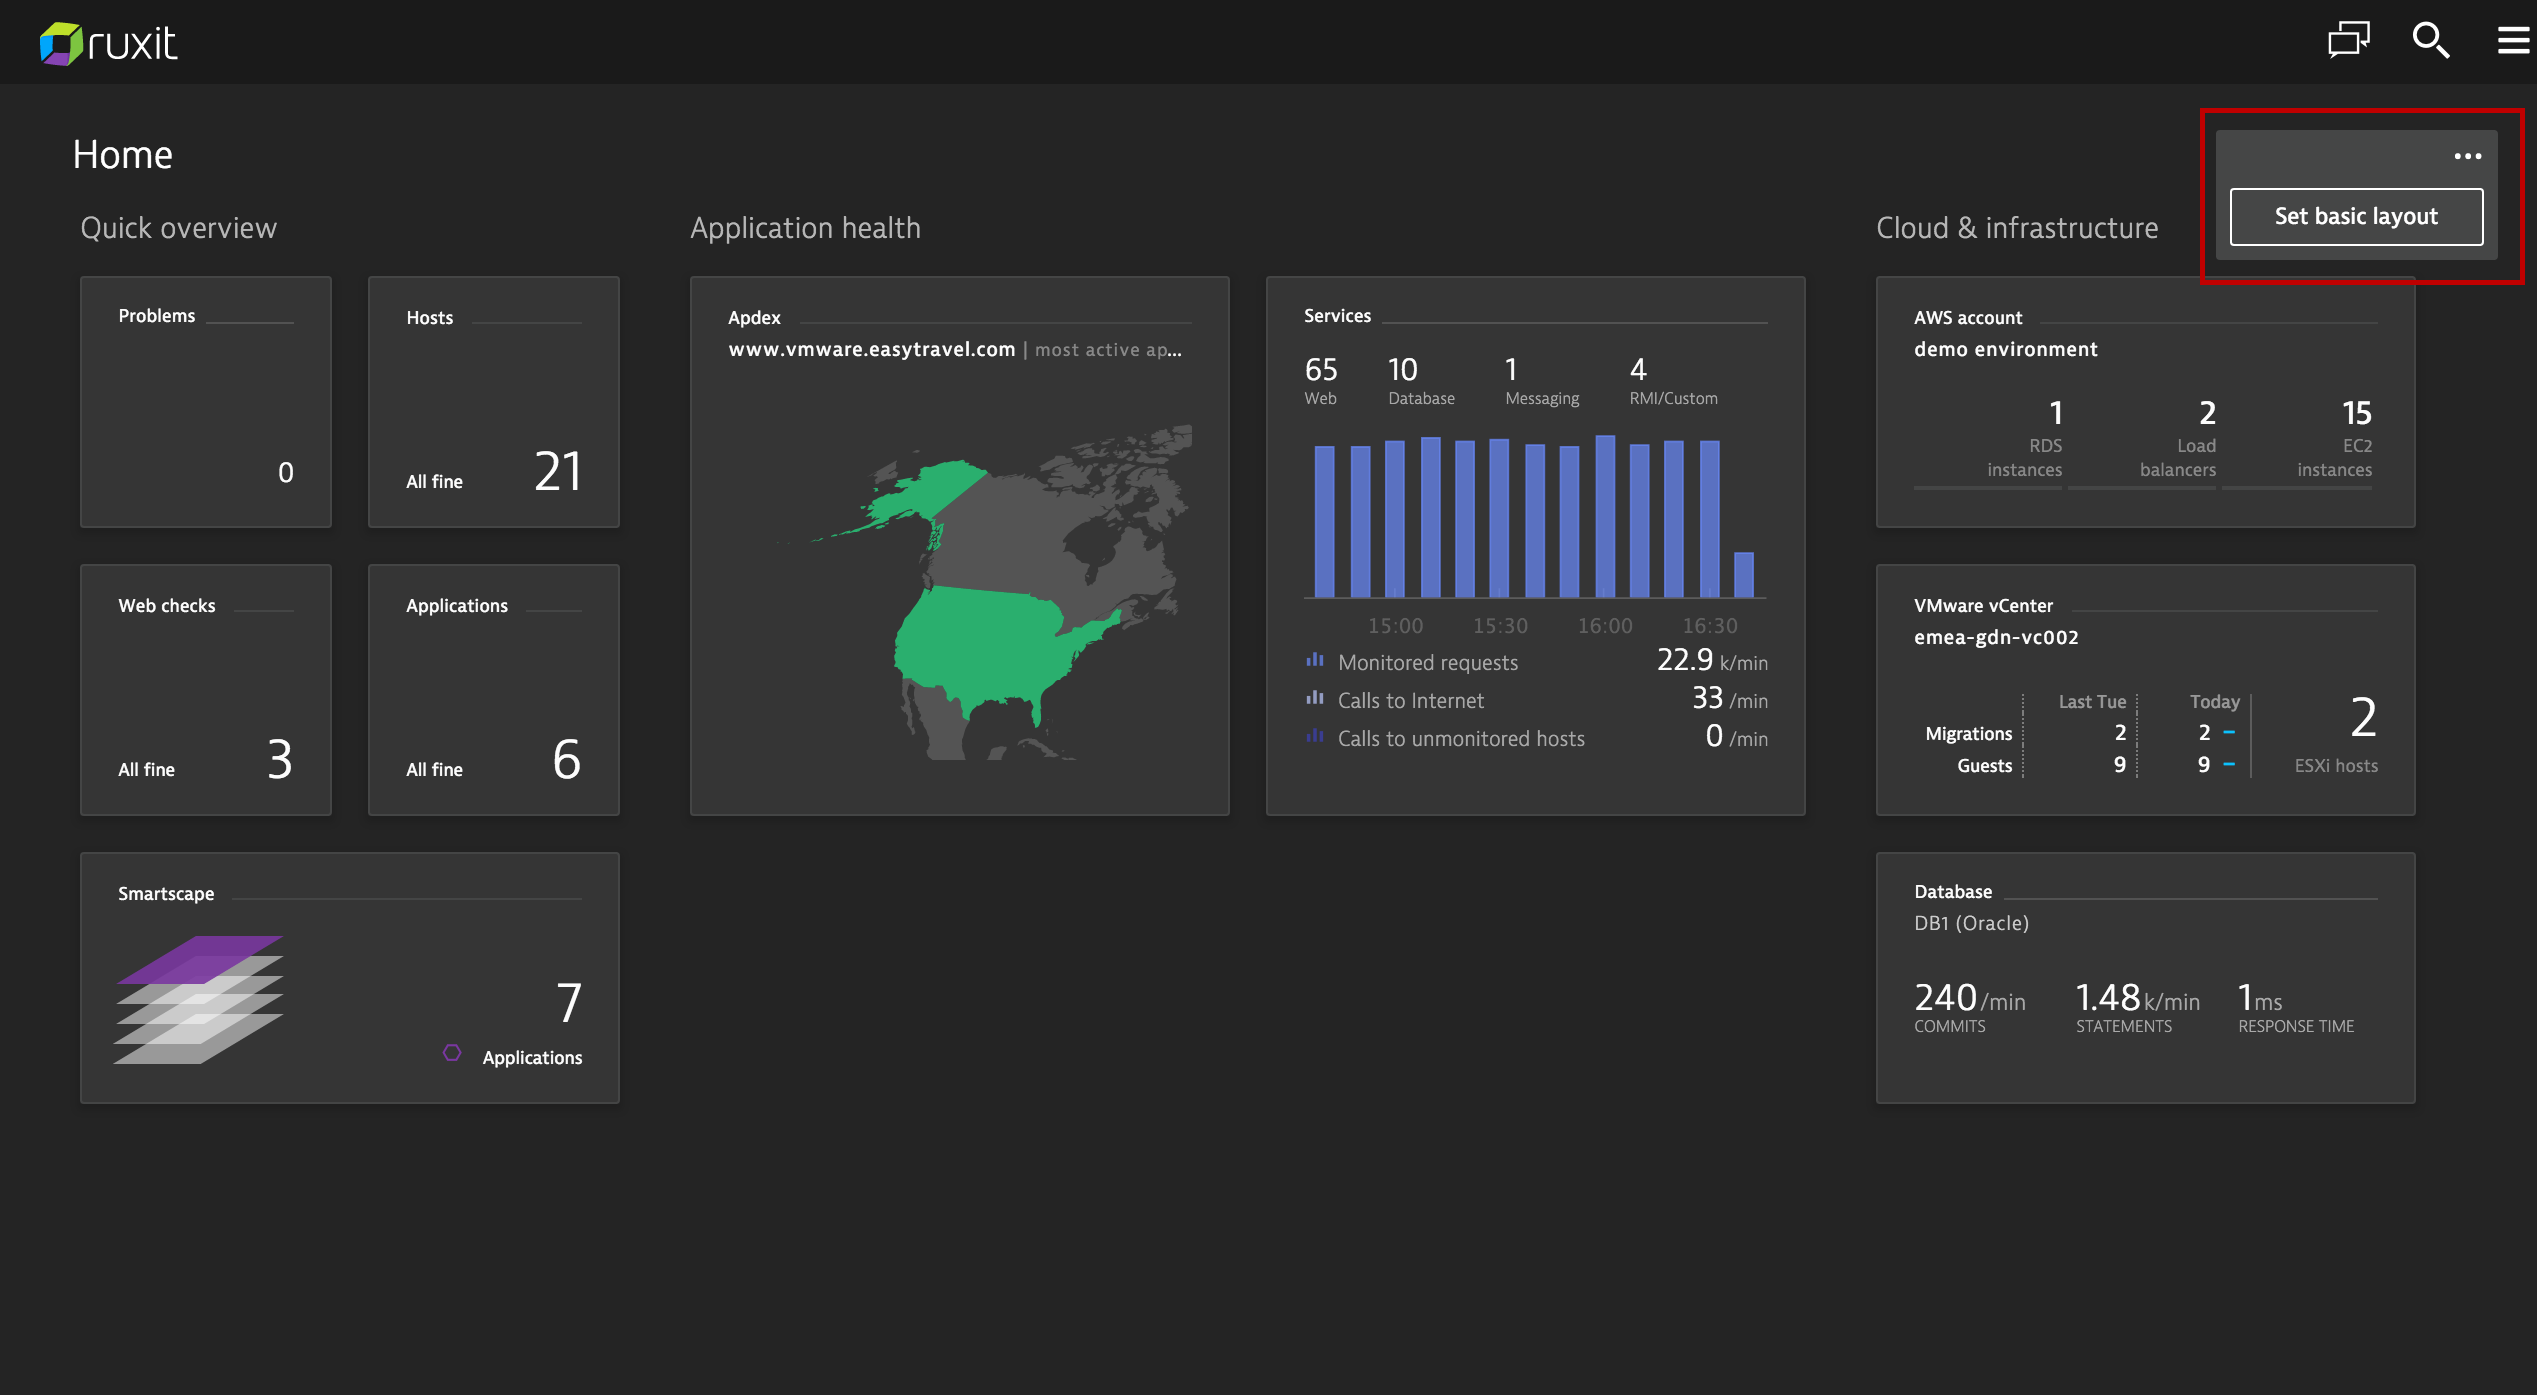The height and width of the screenshot is (1395, 2537).
Task: Open the Web checks tile
Action: click(206, 690)
